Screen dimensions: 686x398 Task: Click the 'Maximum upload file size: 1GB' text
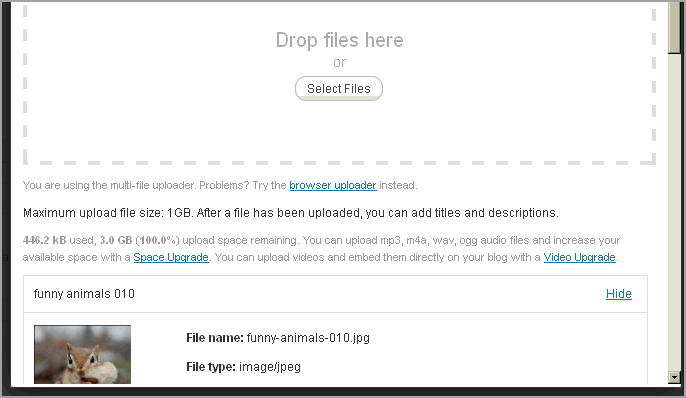click(108, 213)
